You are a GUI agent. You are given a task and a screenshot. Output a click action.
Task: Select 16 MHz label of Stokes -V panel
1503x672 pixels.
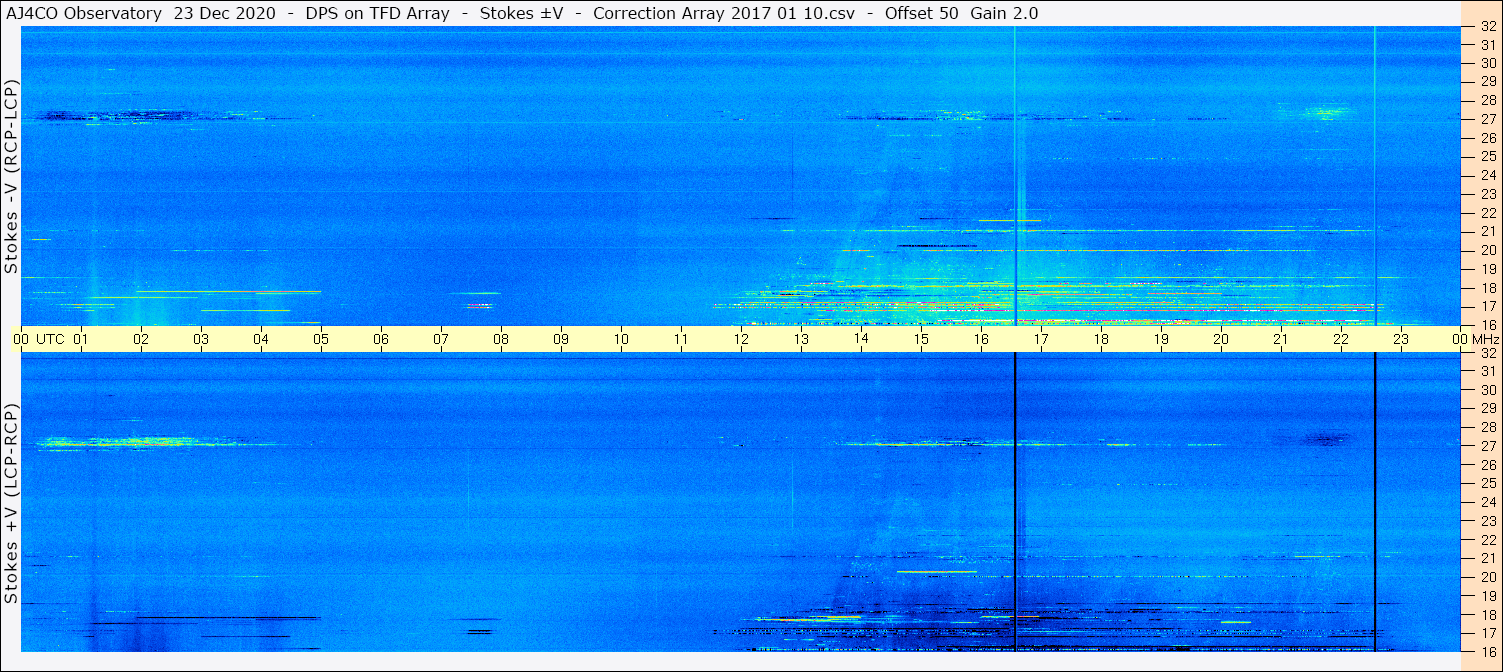1488,325
